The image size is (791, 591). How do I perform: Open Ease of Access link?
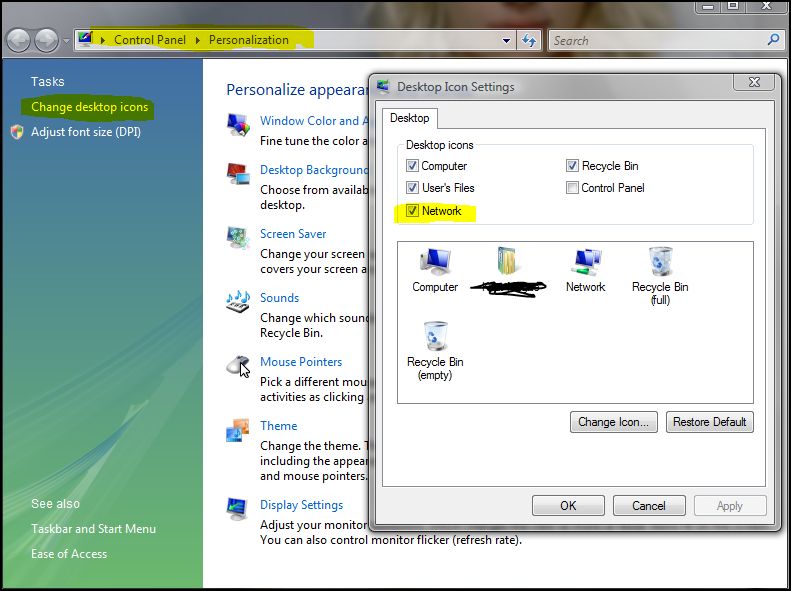[x=69, y=554]
